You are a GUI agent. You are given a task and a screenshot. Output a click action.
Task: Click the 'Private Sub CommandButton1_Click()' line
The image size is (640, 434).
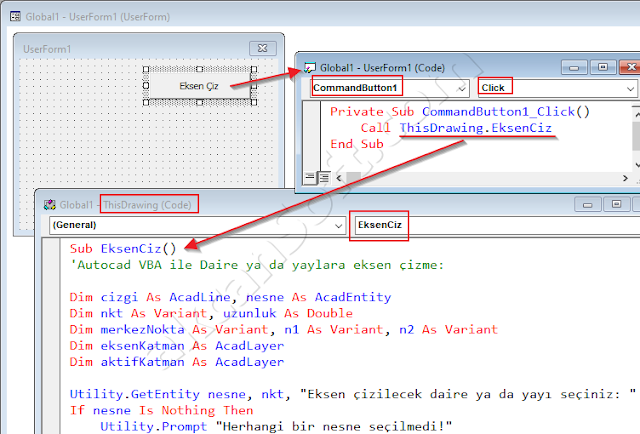pyautogui.click(x=460, y=112)
